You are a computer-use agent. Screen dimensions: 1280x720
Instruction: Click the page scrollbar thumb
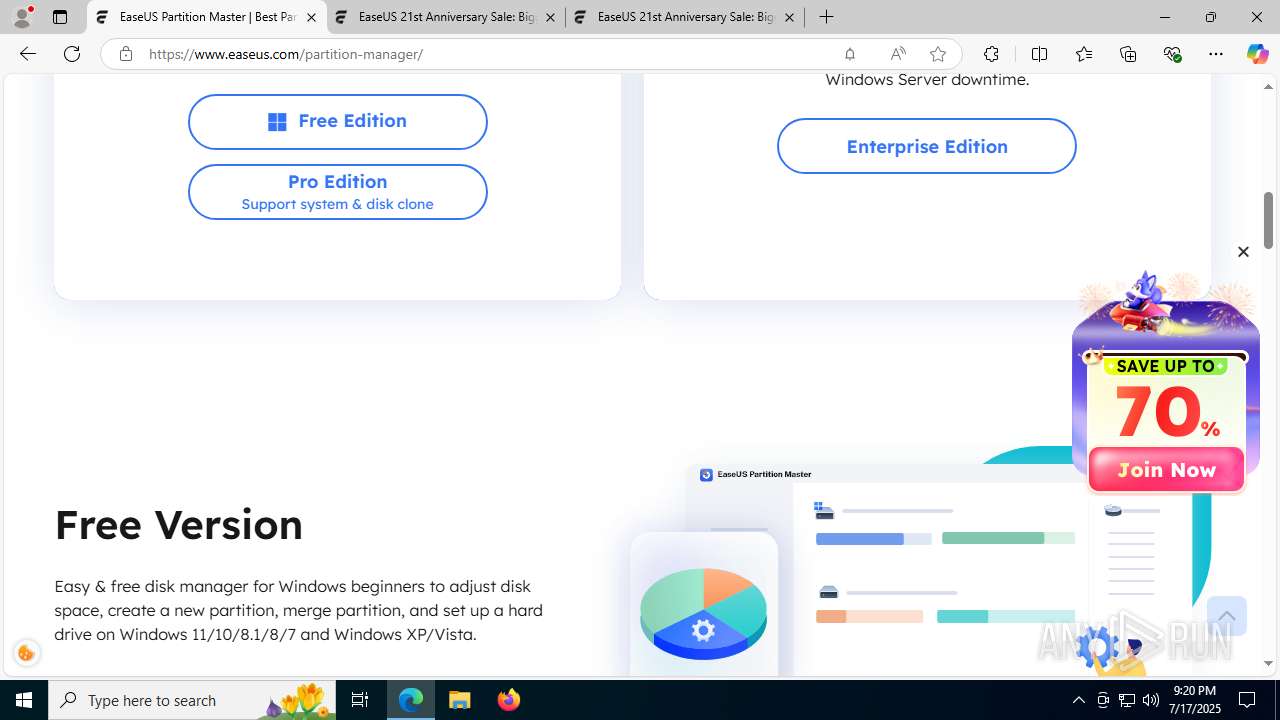(x=1268, y=220)
